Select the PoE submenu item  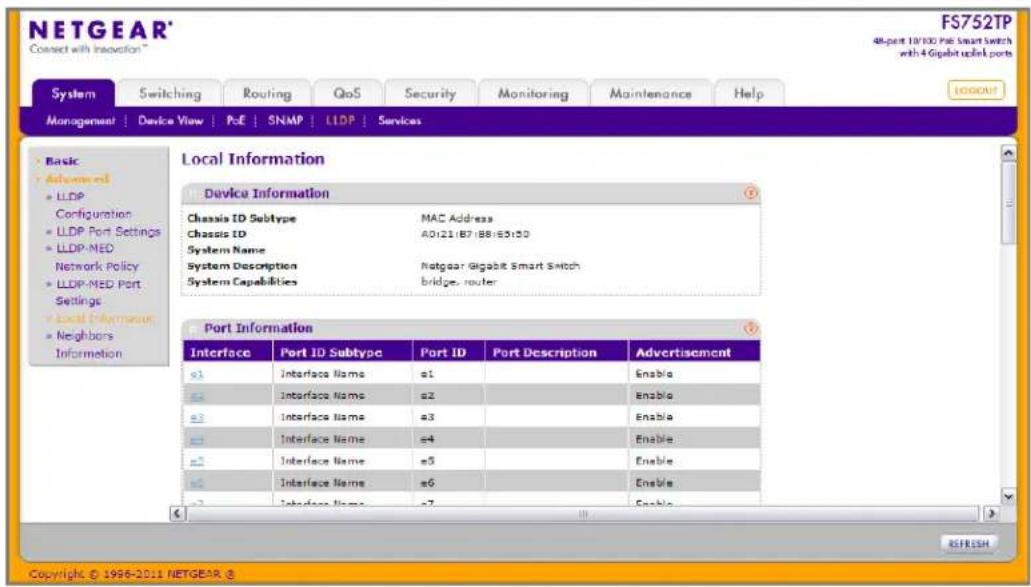pyautogui.click(x=235, y=120)
